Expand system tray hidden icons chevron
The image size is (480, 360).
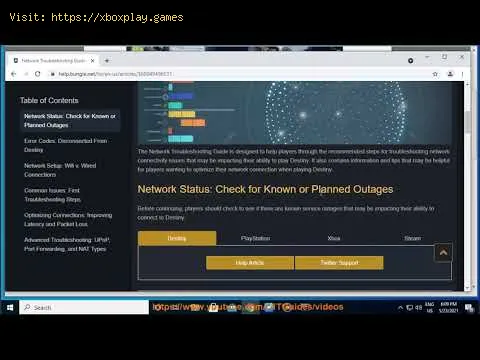click(x=400, y=308)
